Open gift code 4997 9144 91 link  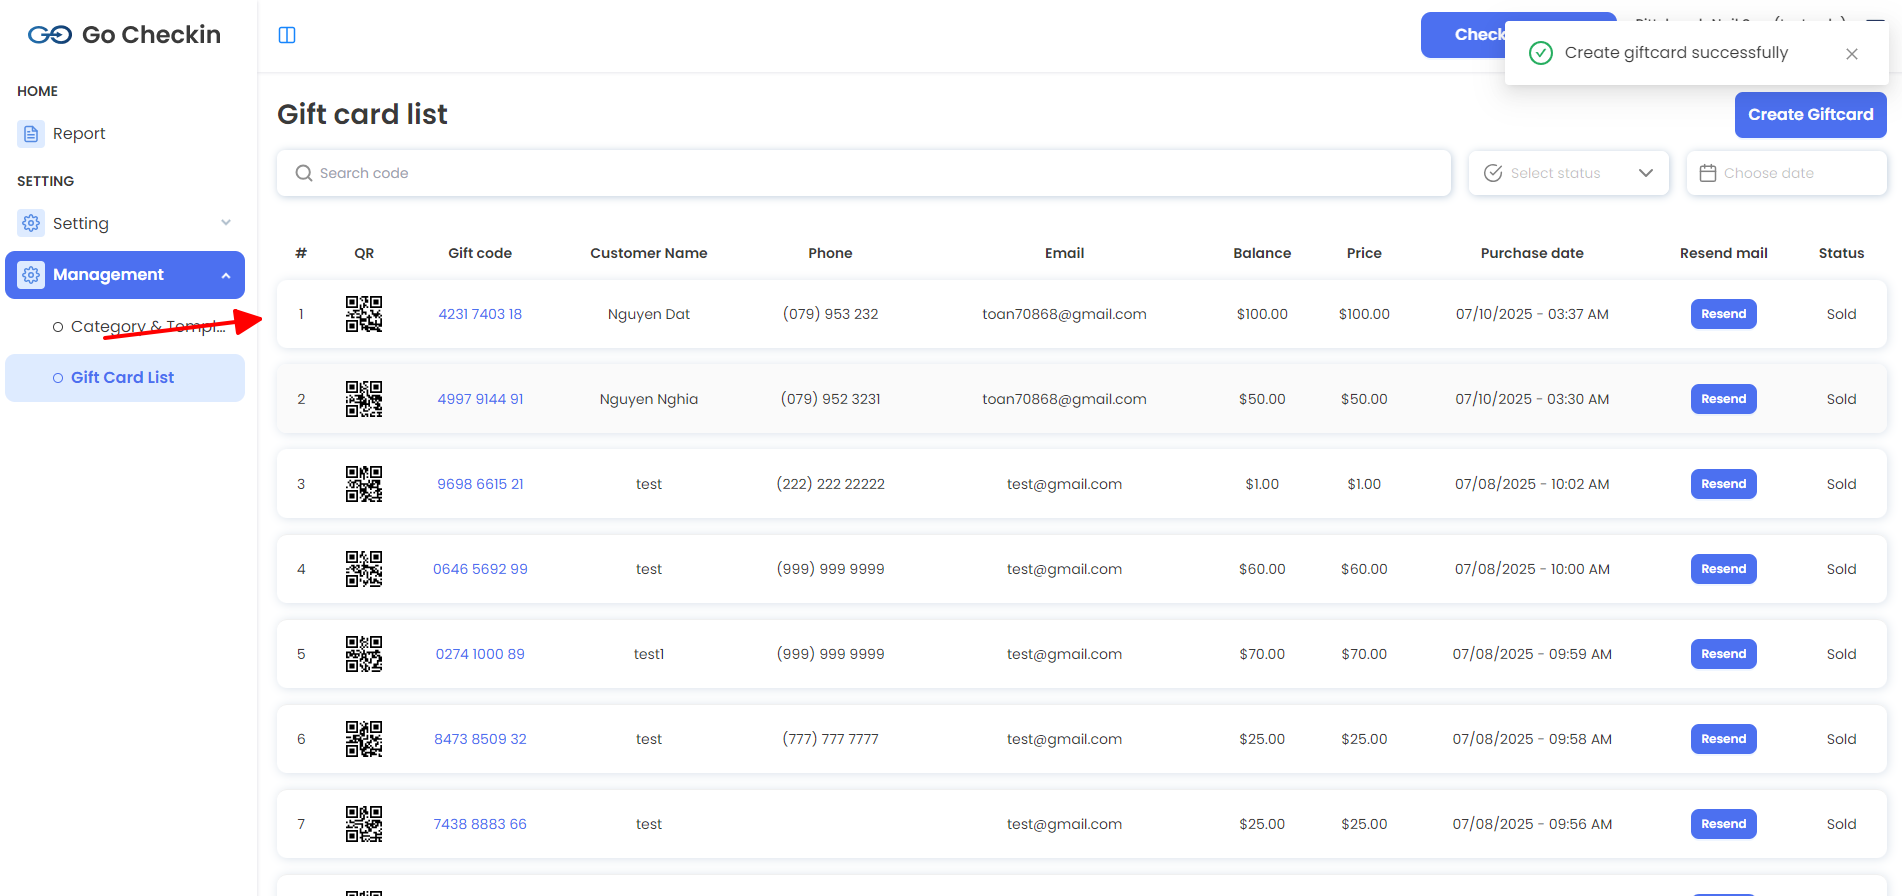[x=480, y=399]
